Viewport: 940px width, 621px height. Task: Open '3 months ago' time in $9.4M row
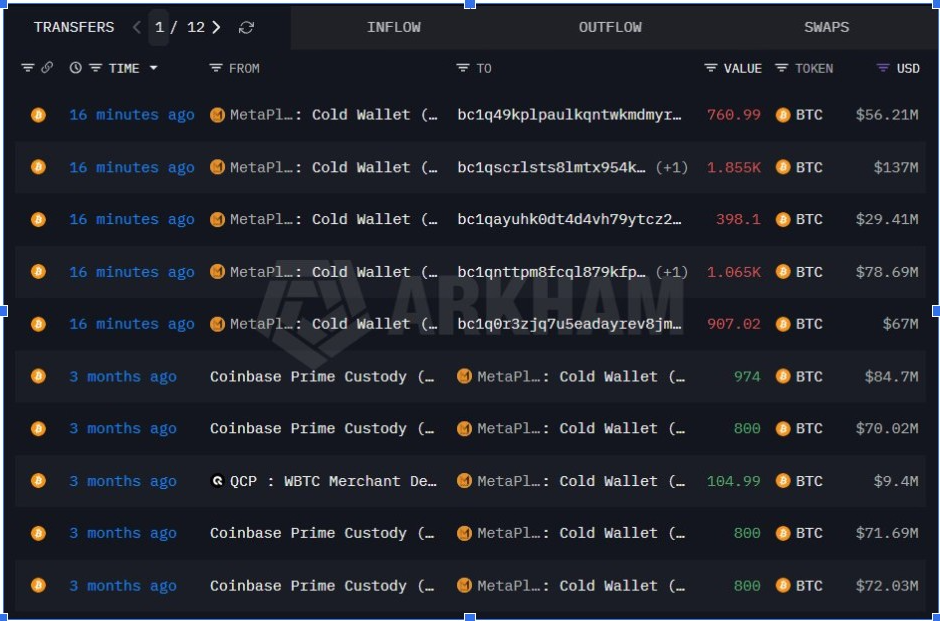pyautogui.click(x=123, y=481)
